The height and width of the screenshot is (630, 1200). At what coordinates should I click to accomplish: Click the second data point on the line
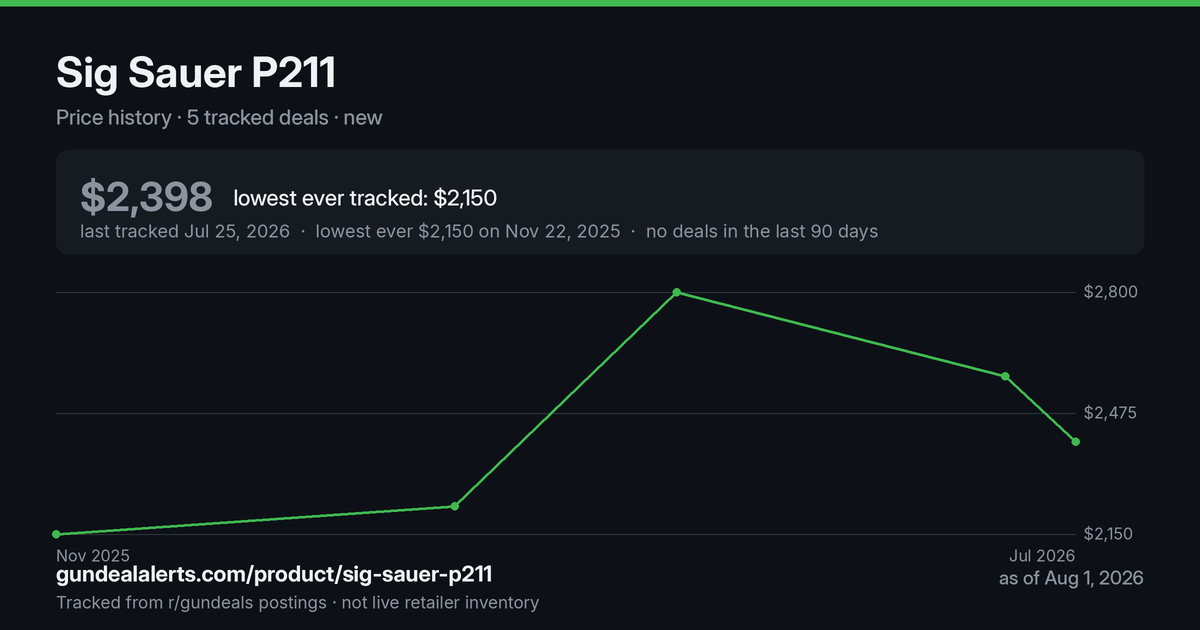coord(454,506)
